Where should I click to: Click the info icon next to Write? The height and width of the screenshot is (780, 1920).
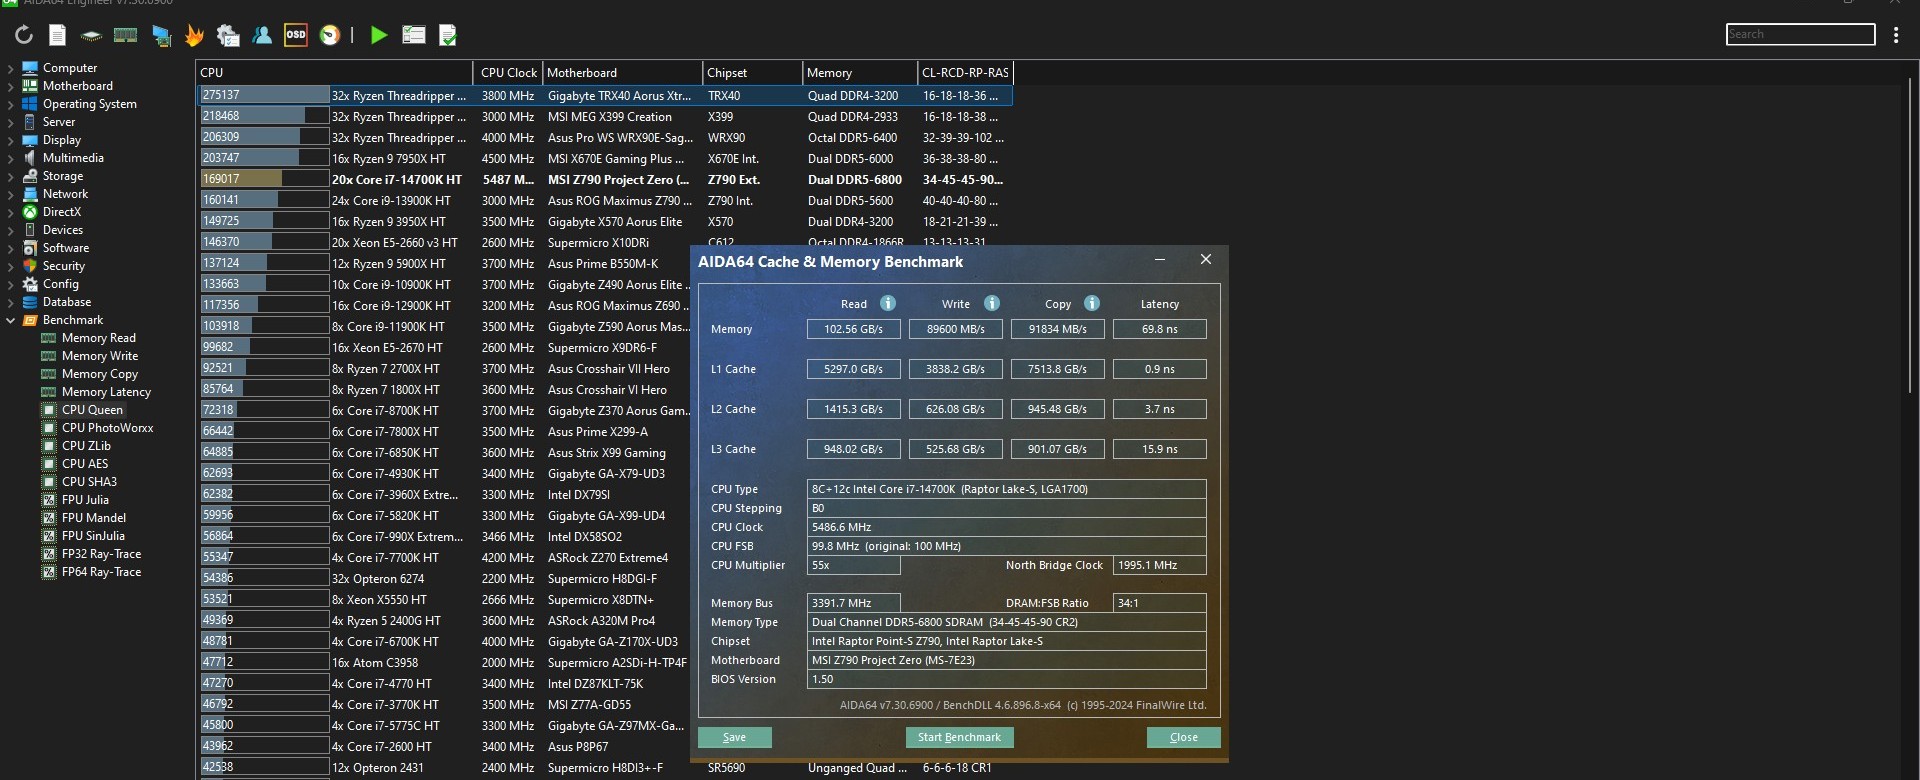992,303
